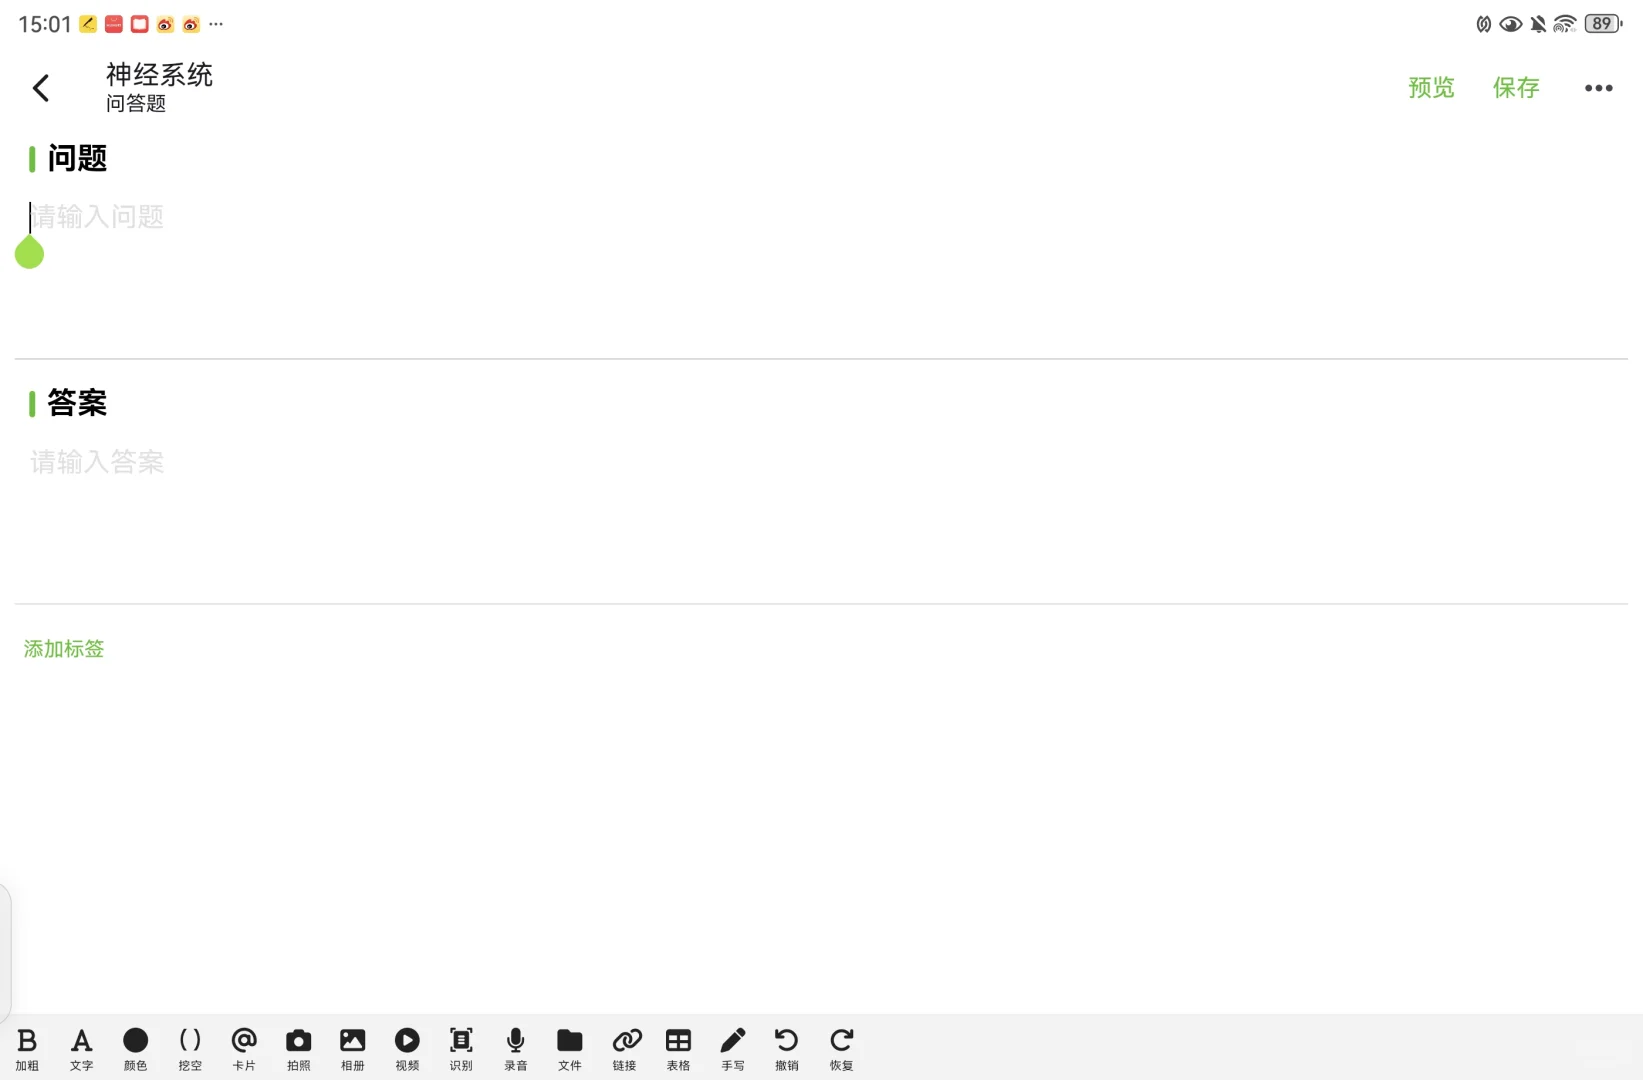Screen dimensions: 1643x1080
Task: Open text recognition (识别) tool
Action: 461,1049
